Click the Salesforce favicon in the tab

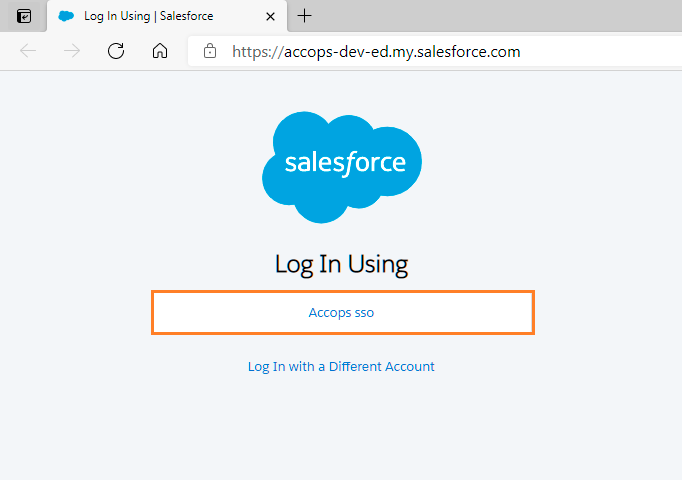[x=66, y=16]
